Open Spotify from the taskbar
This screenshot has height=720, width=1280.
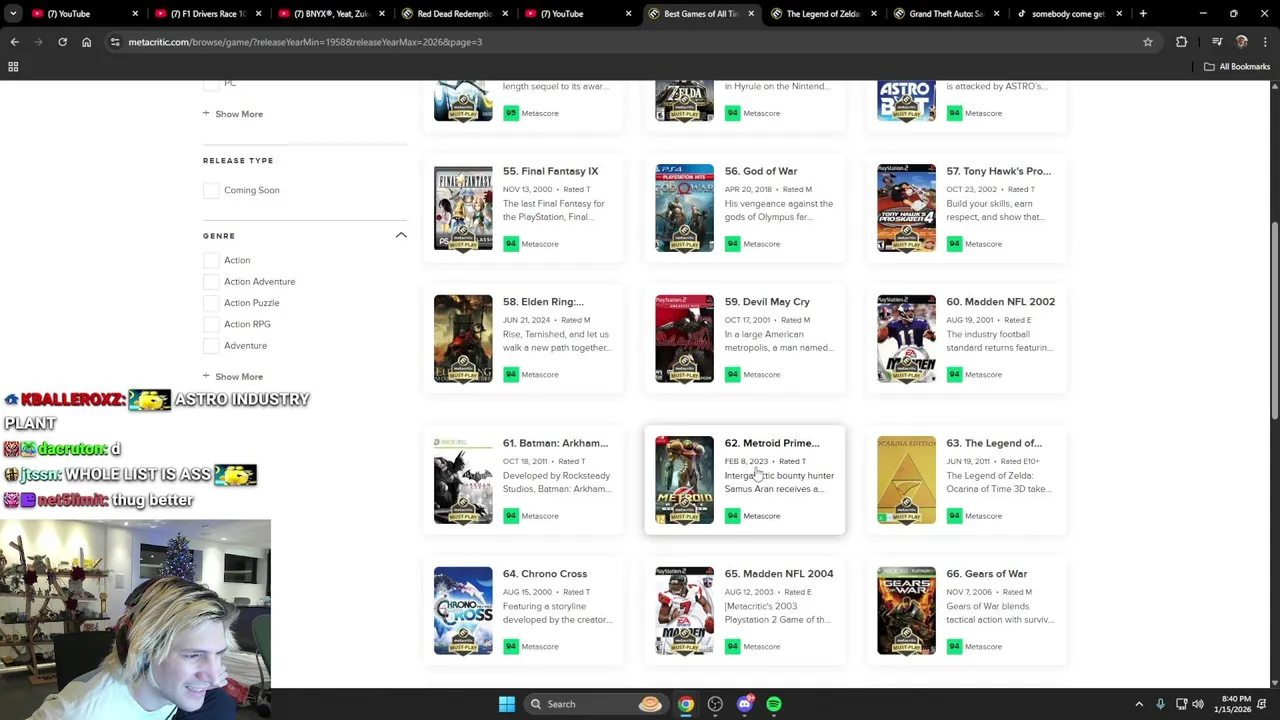(774, 704)
